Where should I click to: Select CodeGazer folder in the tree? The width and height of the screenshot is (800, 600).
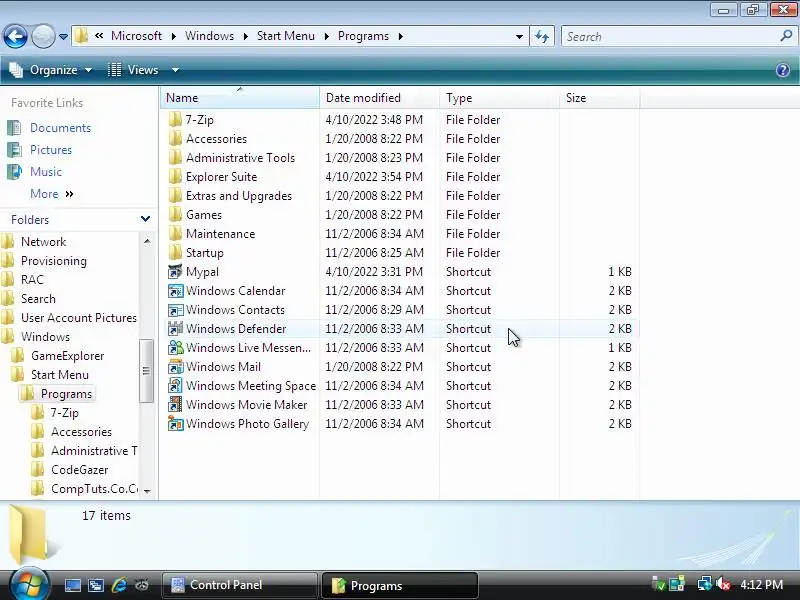(80, 470)
